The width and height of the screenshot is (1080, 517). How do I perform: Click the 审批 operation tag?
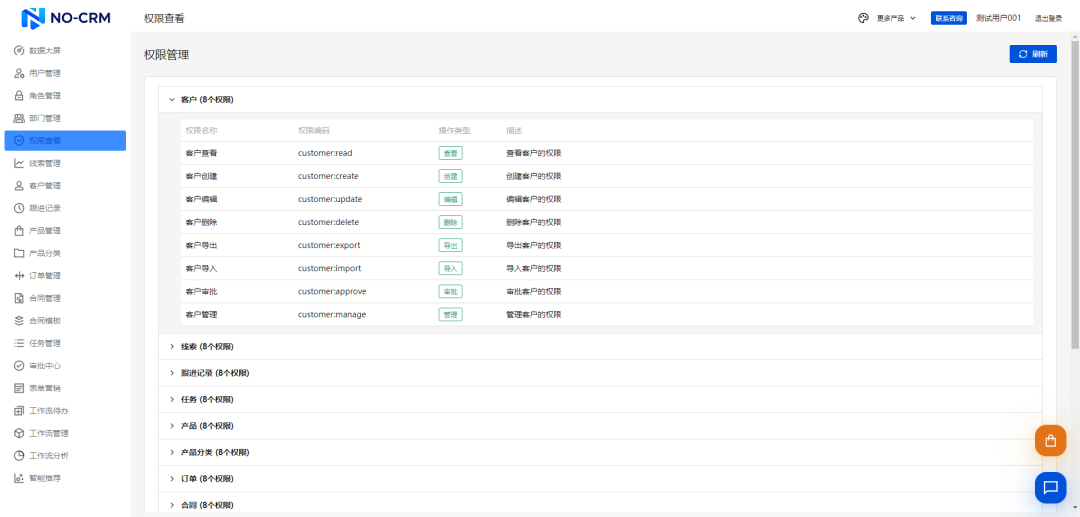pyautogui.click(x=450, y=291)
